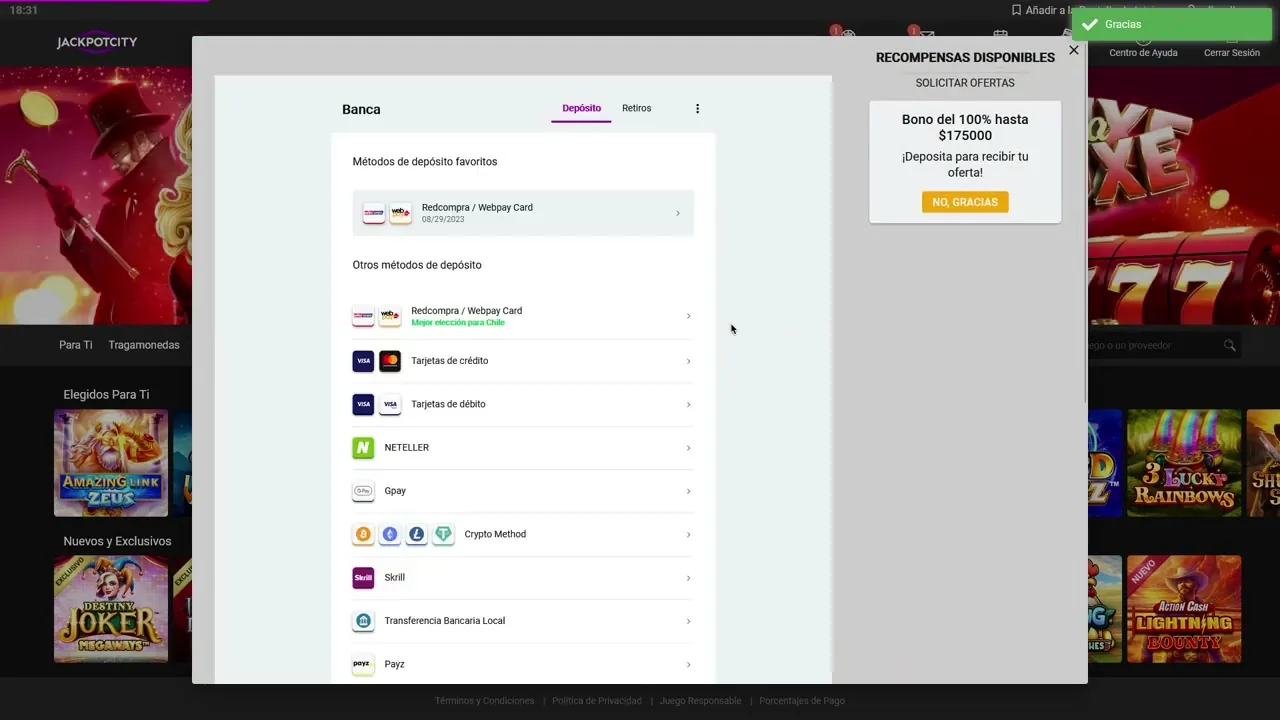Click the Mastercard icon for credit cards
The height and width of the screenshot is (720, 1280).
[390, 361]
